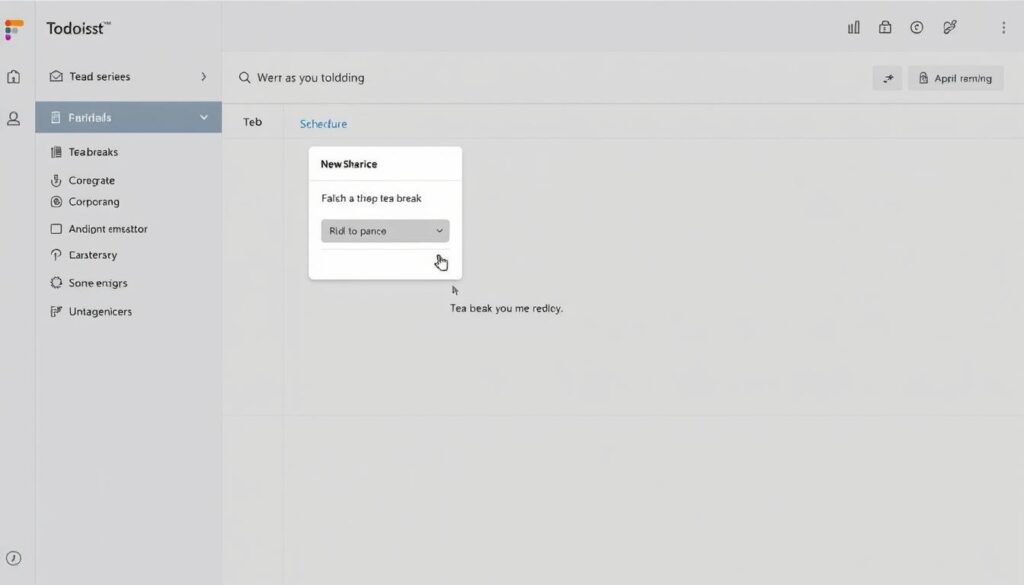Open the Rid to pance dropdown

point(385,231)
